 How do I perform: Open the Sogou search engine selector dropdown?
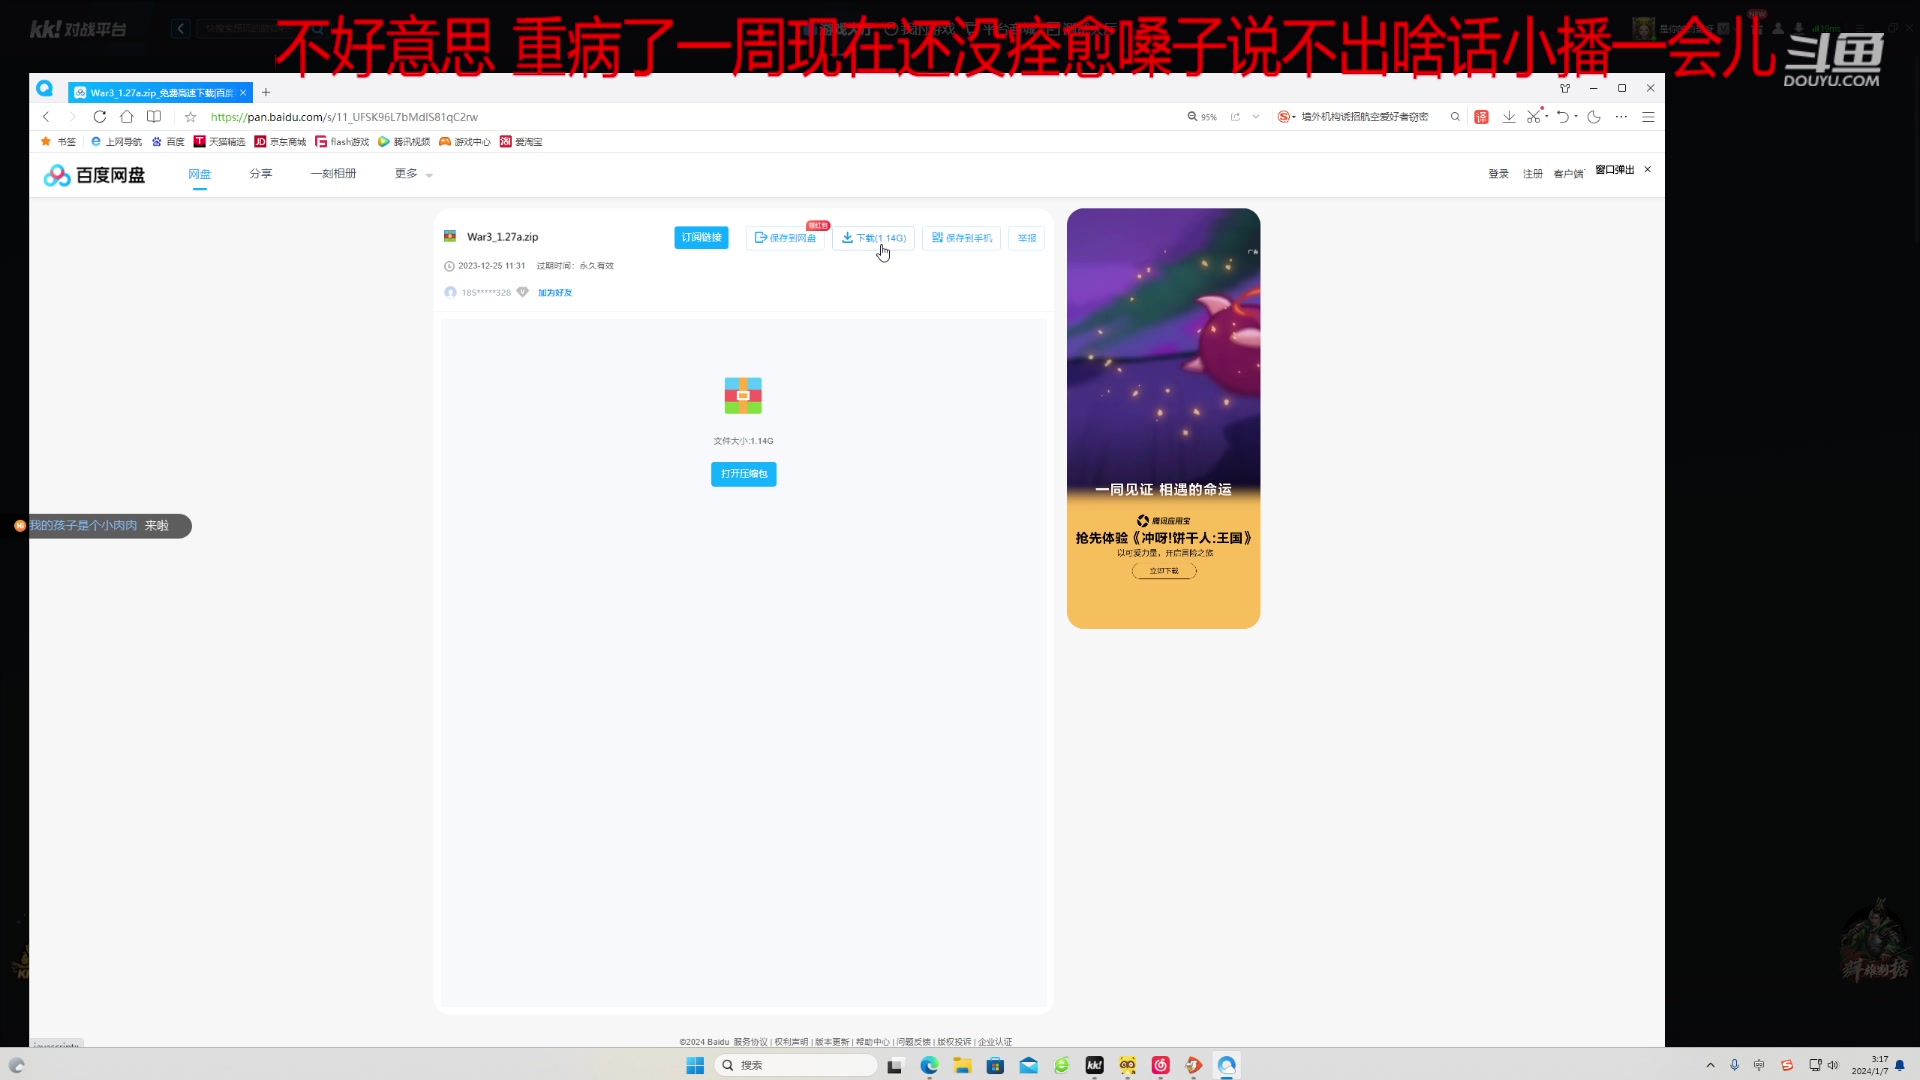(1286, 117)
